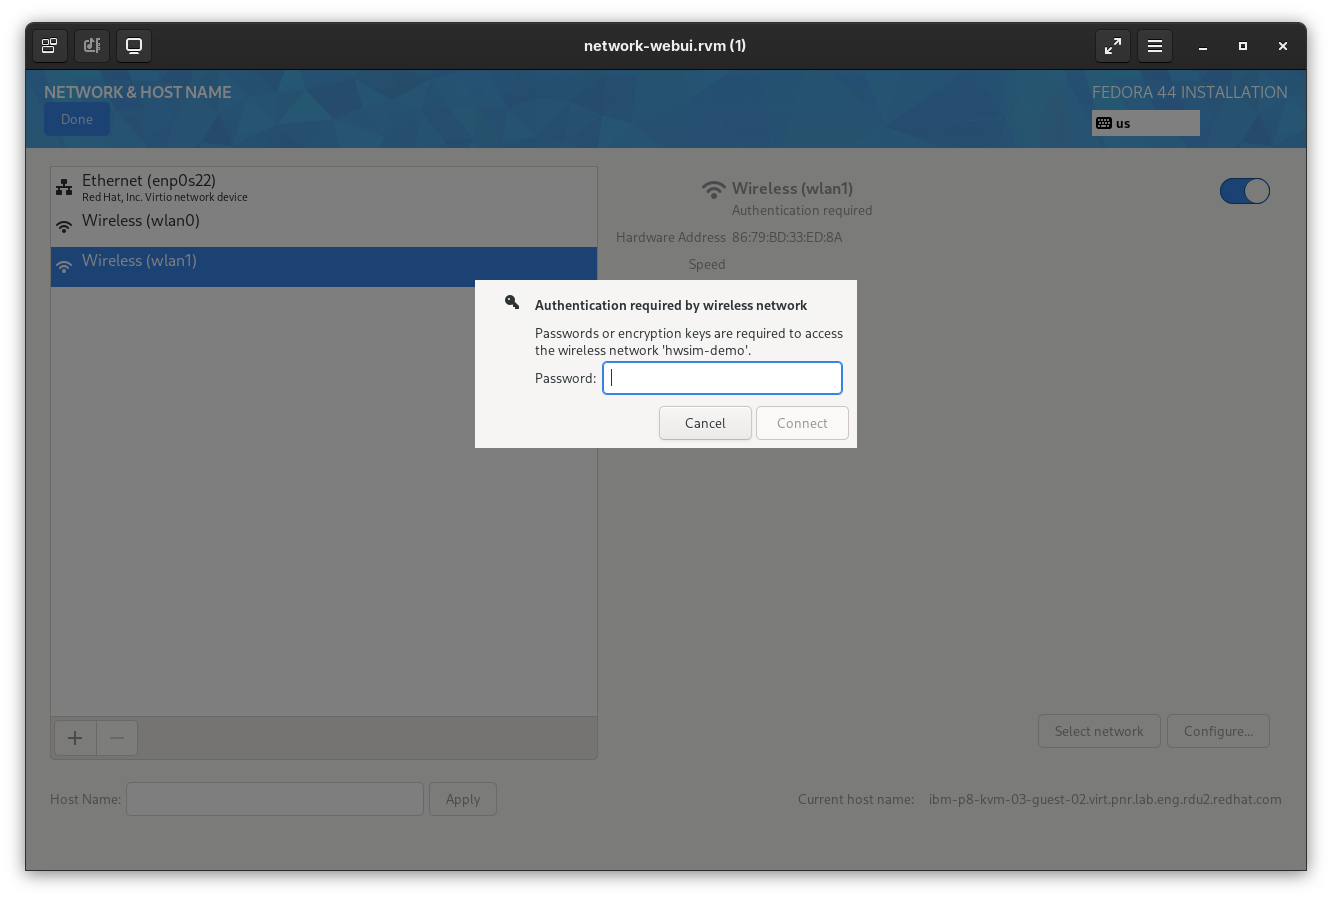Click the window layout icon in the title bar
Image resolution: width=1332 pixels, height=899 pixels.
[x=49, y=46]
